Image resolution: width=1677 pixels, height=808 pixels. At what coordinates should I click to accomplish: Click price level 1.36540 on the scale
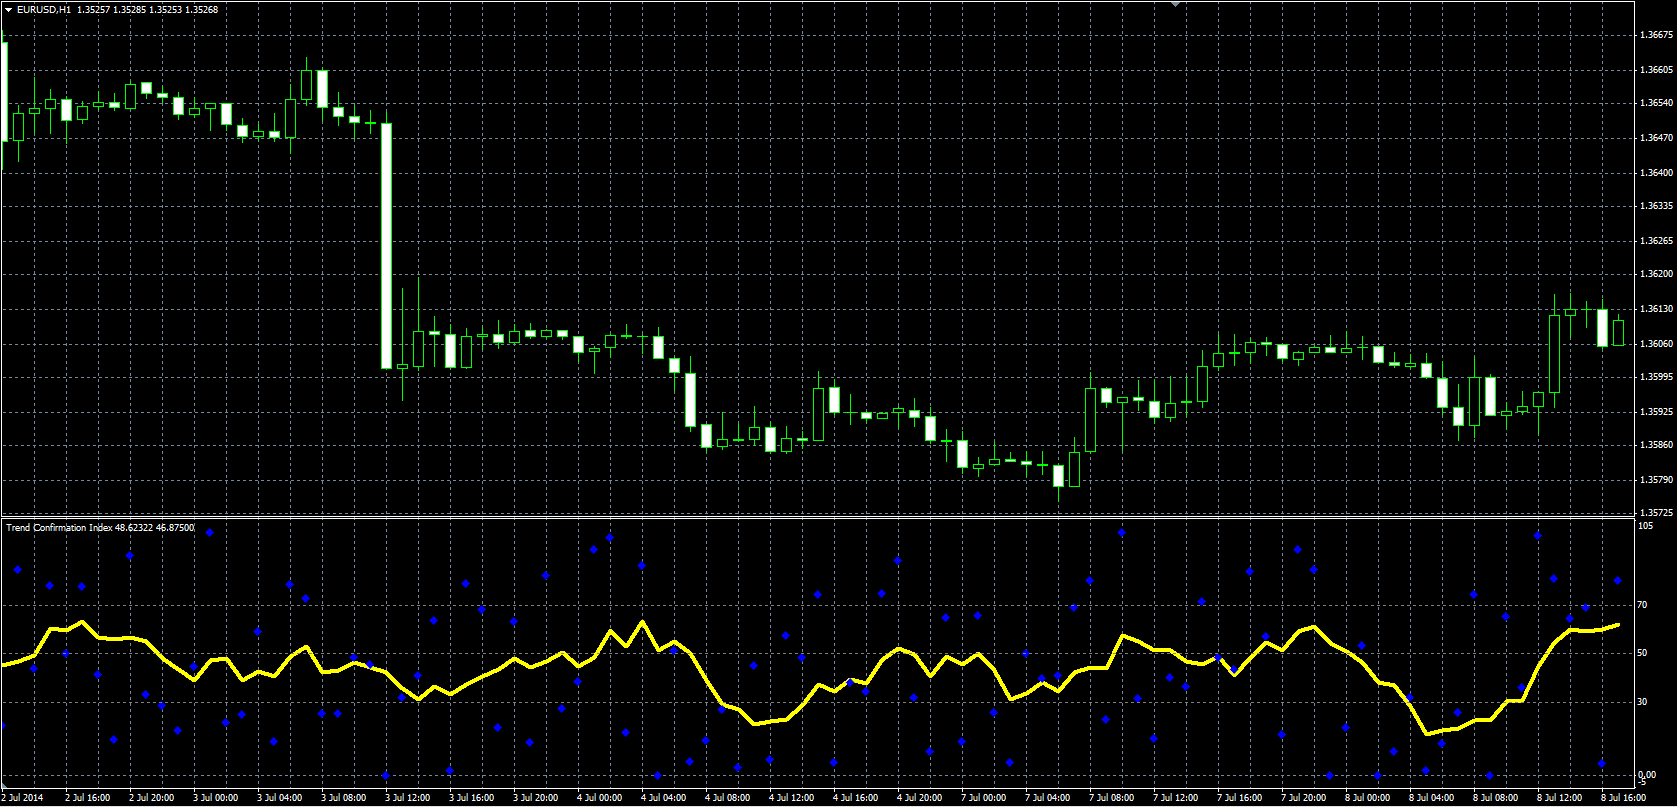[x=1656, y=103]
